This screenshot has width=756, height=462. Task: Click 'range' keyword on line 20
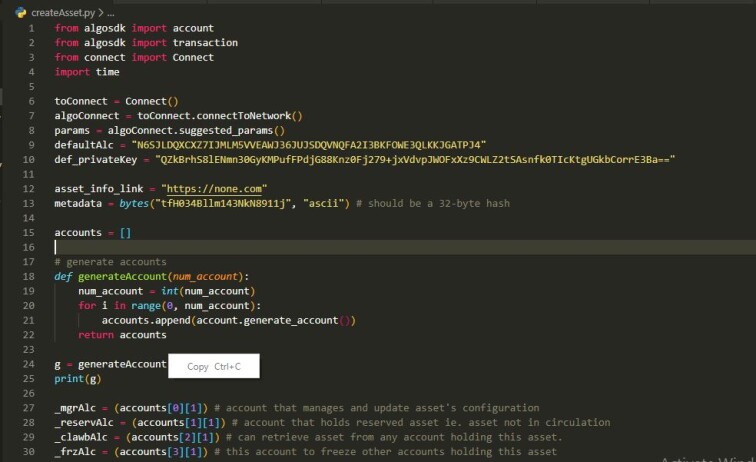[146, 305]
